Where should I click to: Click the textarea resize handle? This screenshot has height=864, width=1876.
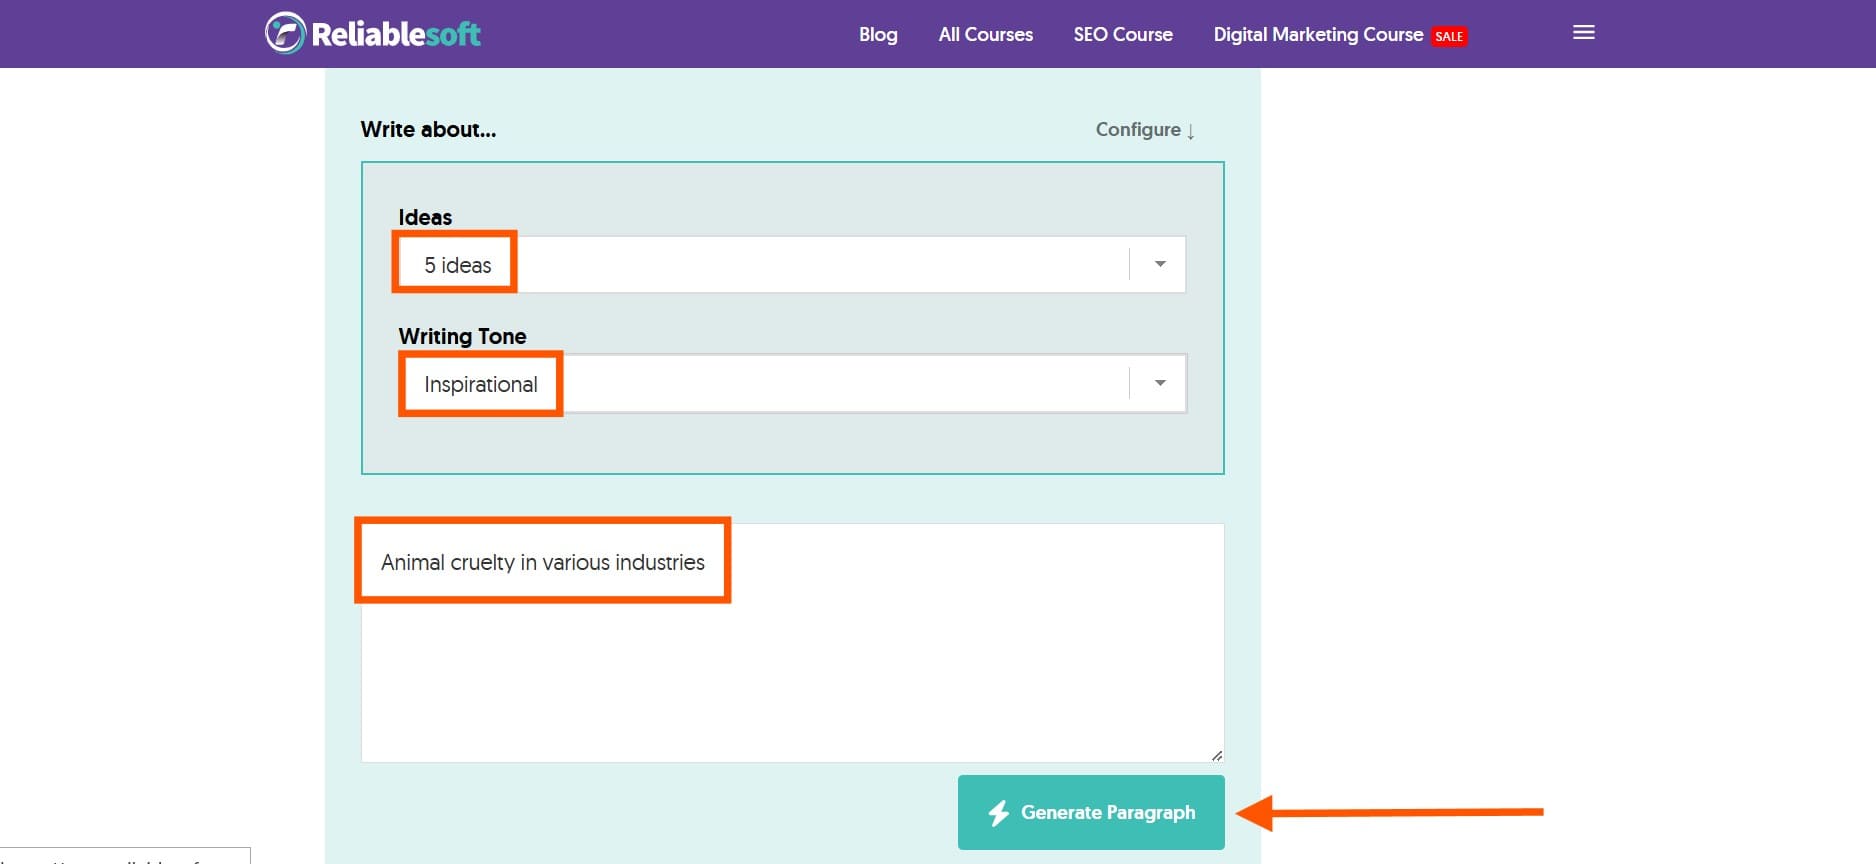(1216, 755)
